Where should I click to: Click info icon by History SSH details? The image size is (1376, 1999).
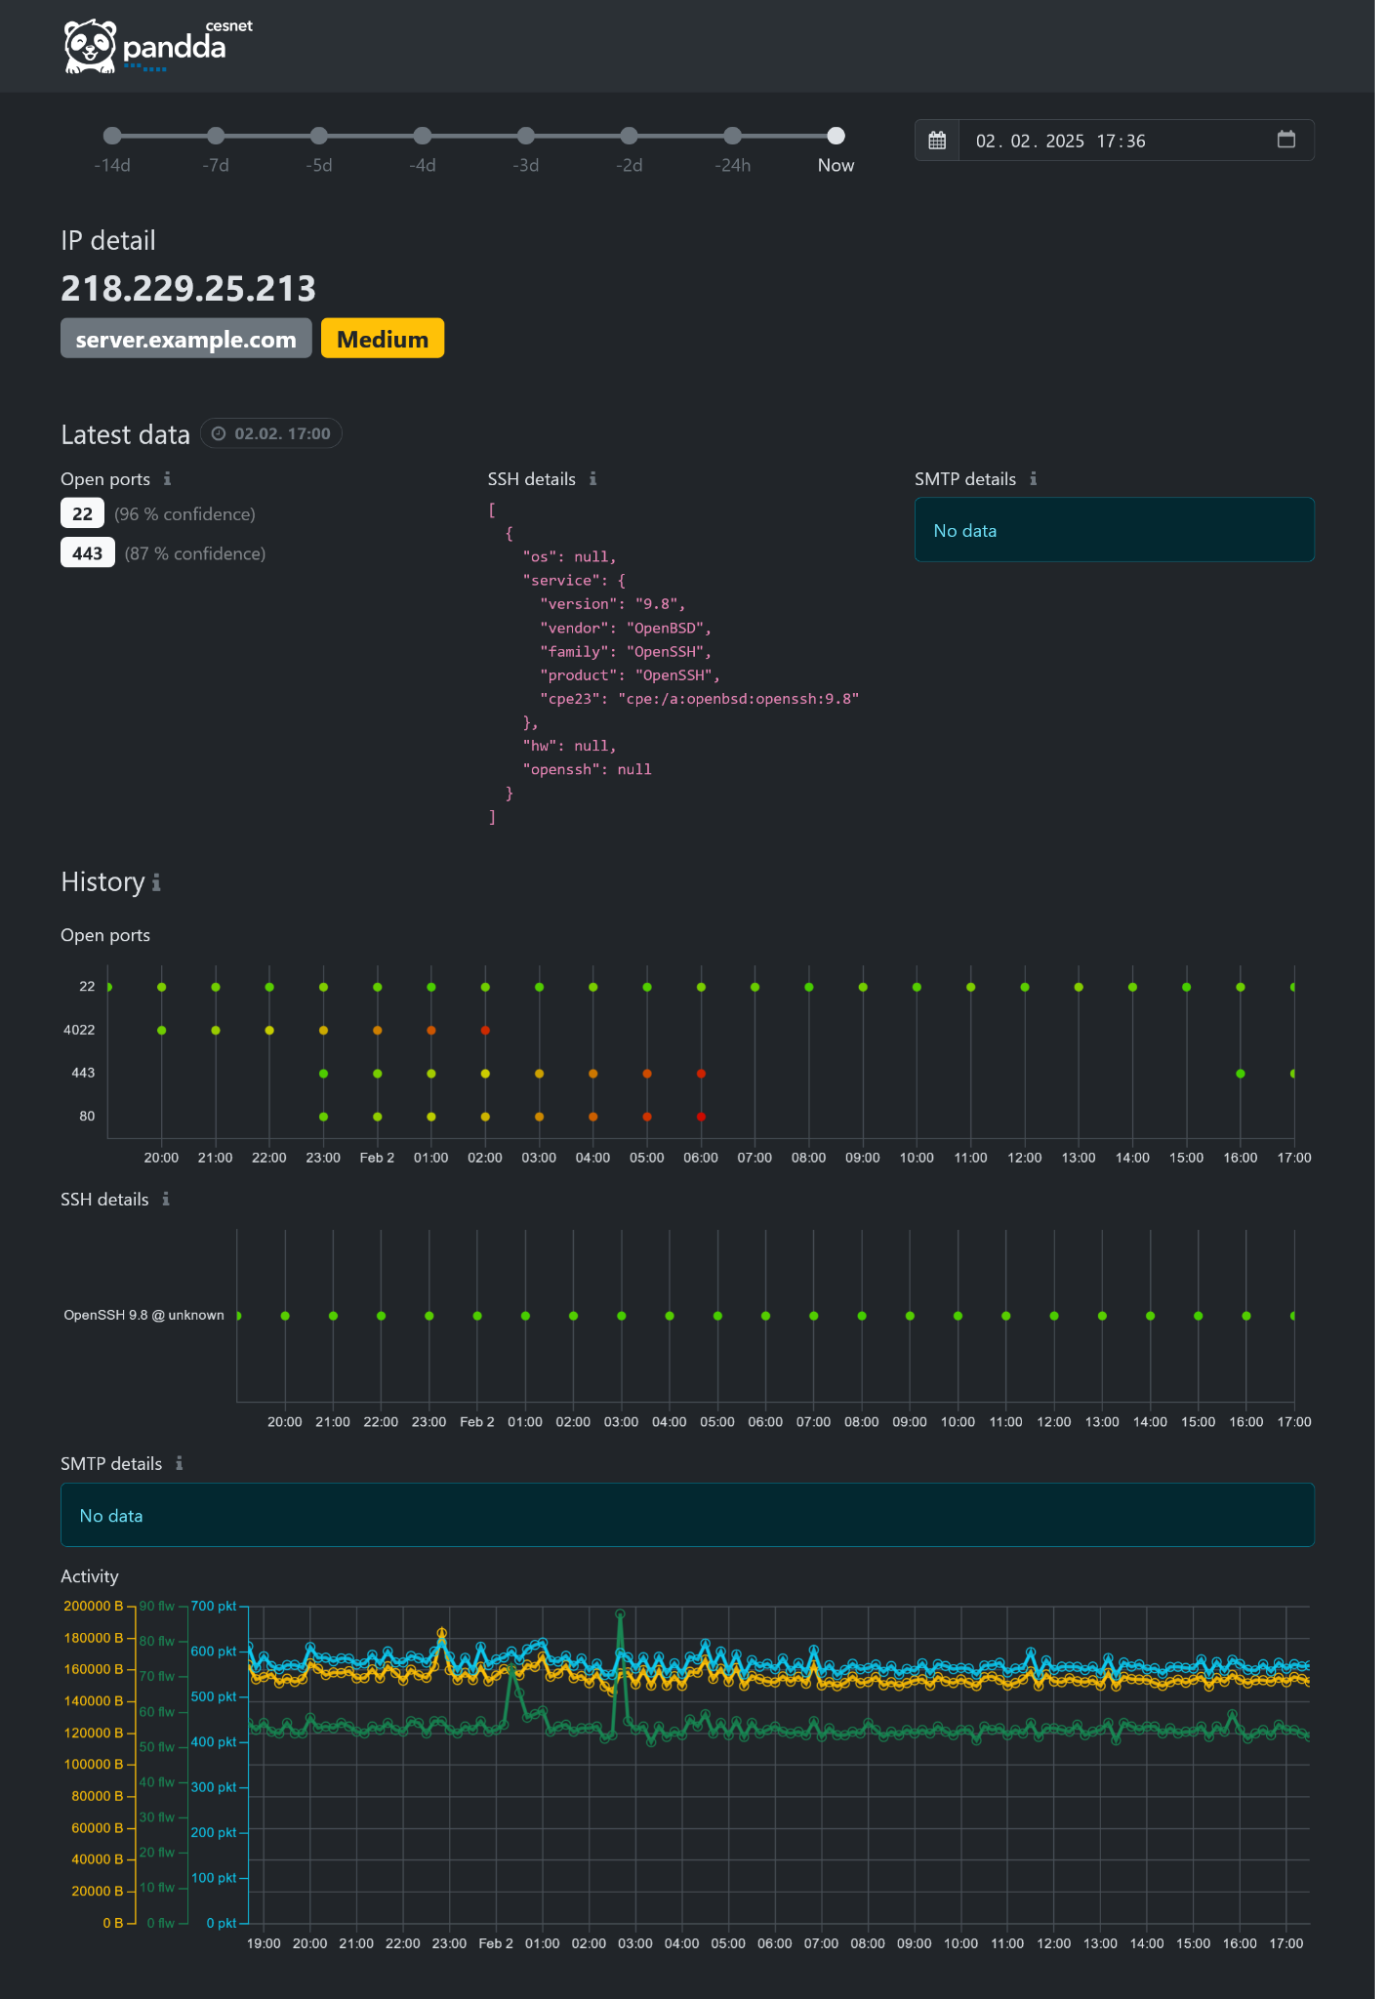coord(166,1199)
